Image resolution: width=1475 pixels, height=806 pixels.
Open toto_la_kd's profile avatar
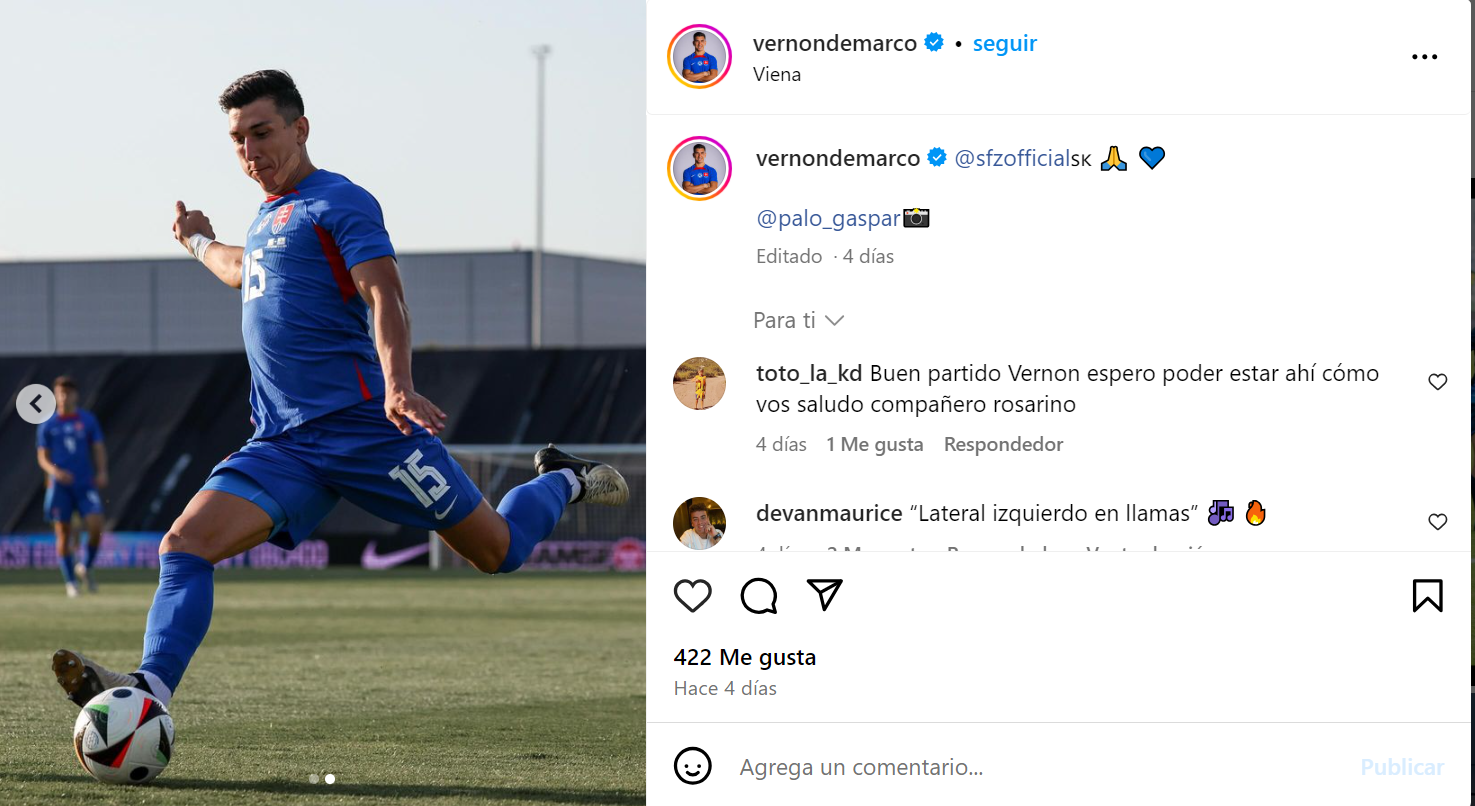tap(699, 383)
